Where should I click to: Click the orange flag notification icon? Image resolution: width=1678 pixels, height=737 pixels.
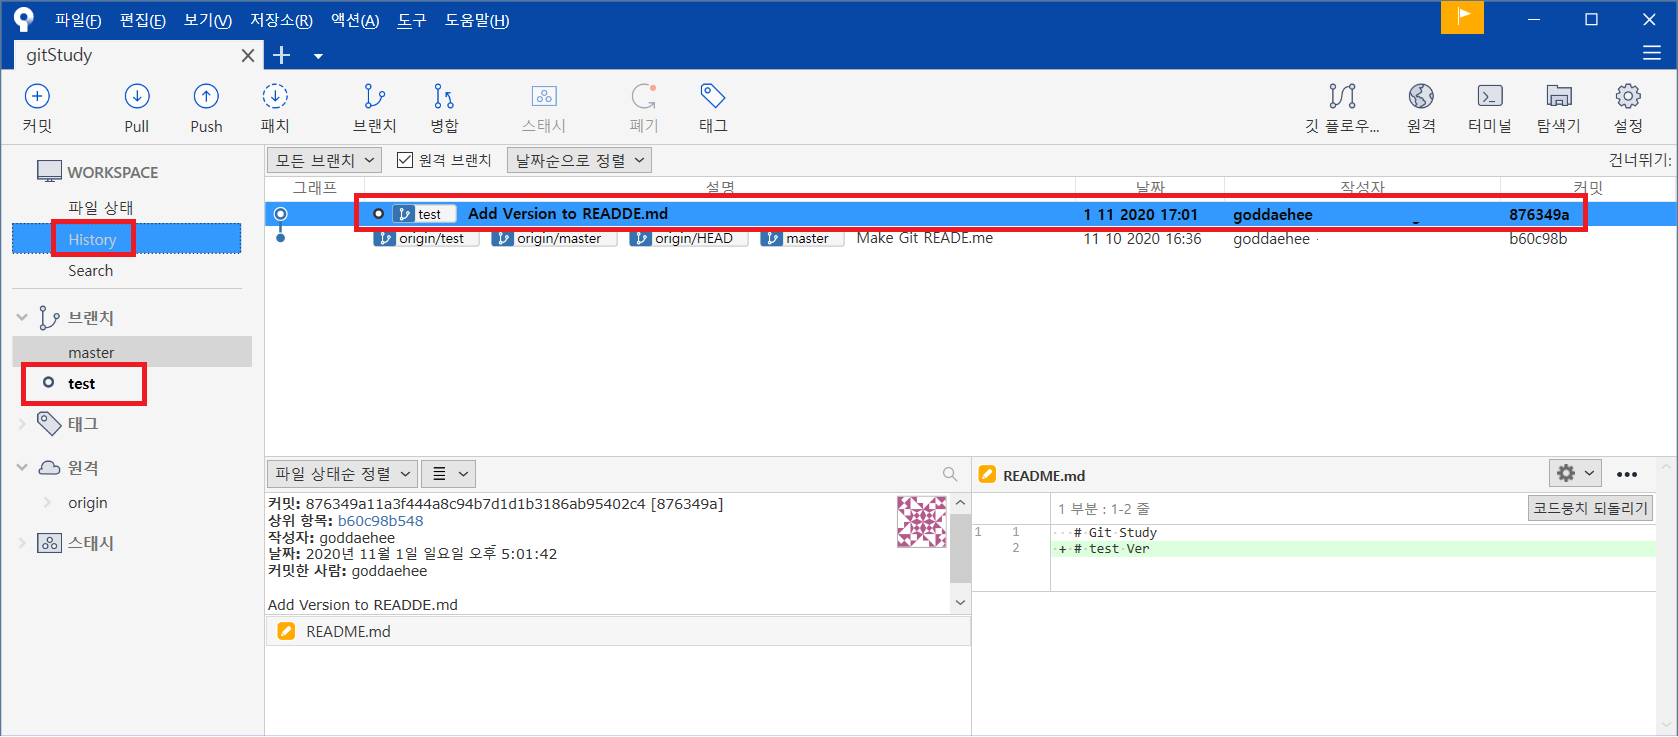pos(1462,17)
